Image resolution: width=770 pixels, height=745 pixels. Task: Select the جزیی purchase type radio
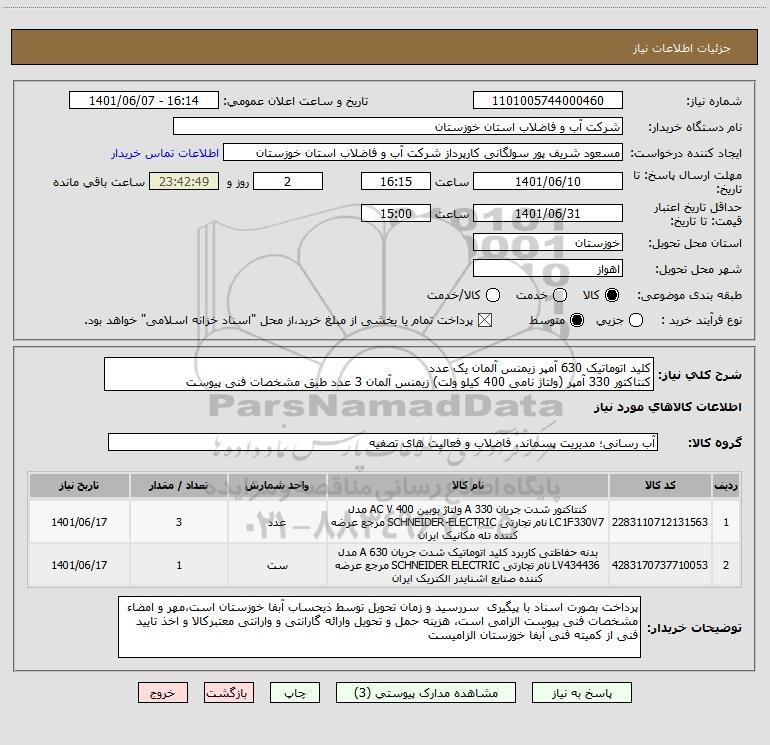click(635, 321)
